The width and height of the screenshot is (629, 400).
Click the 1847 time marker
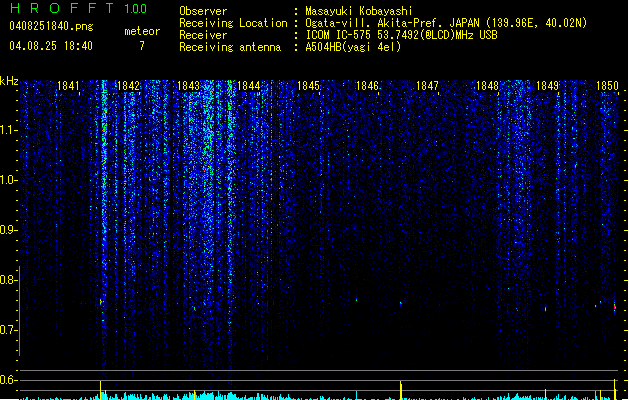[428, 86]
